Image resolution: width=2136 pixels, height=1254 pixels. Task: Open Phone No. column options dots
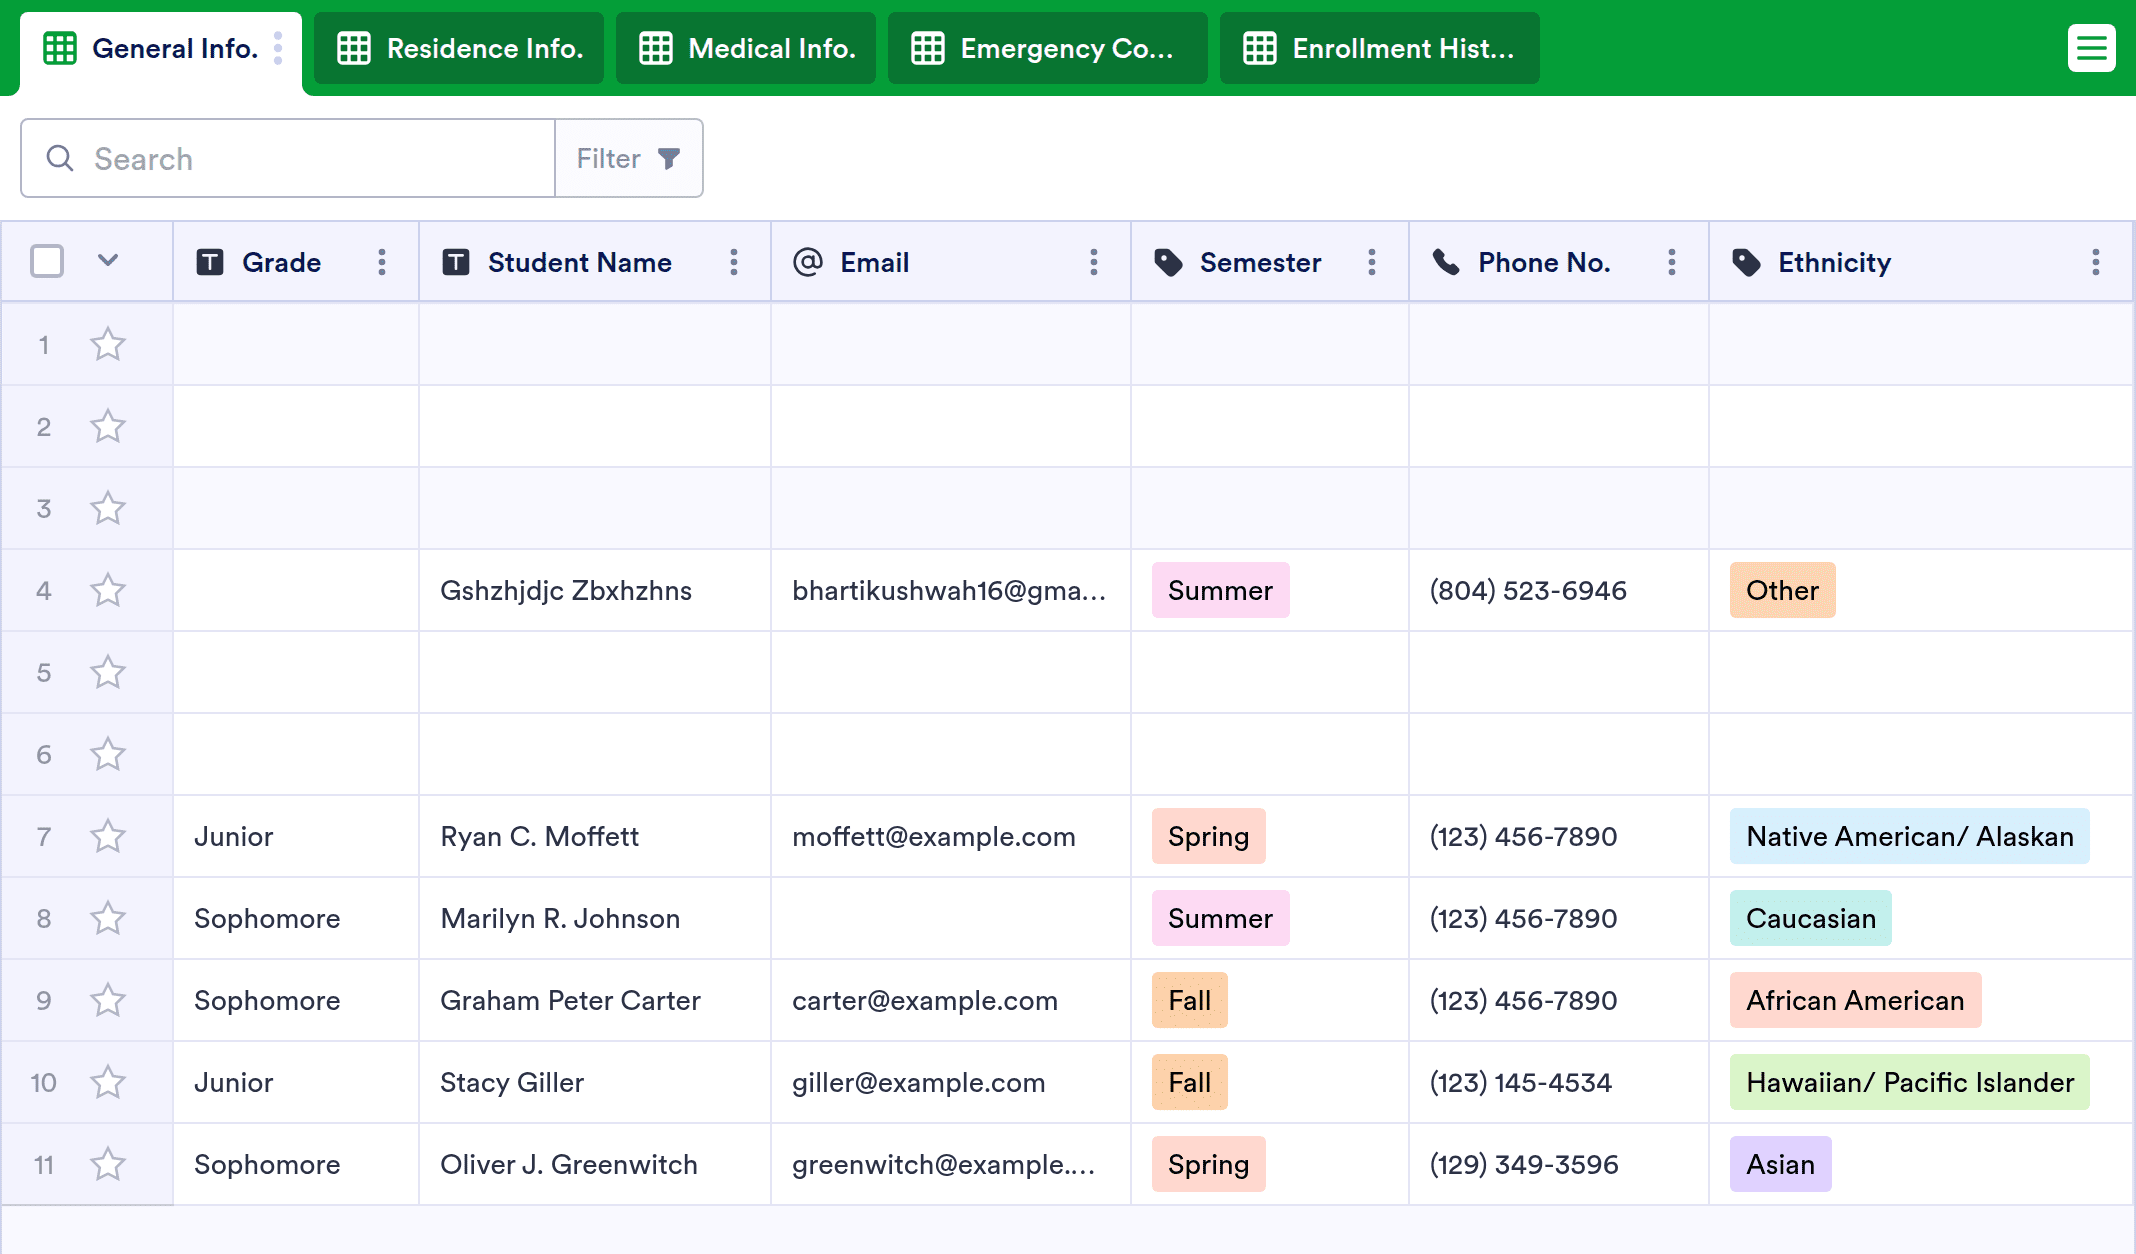[1672, 262]
